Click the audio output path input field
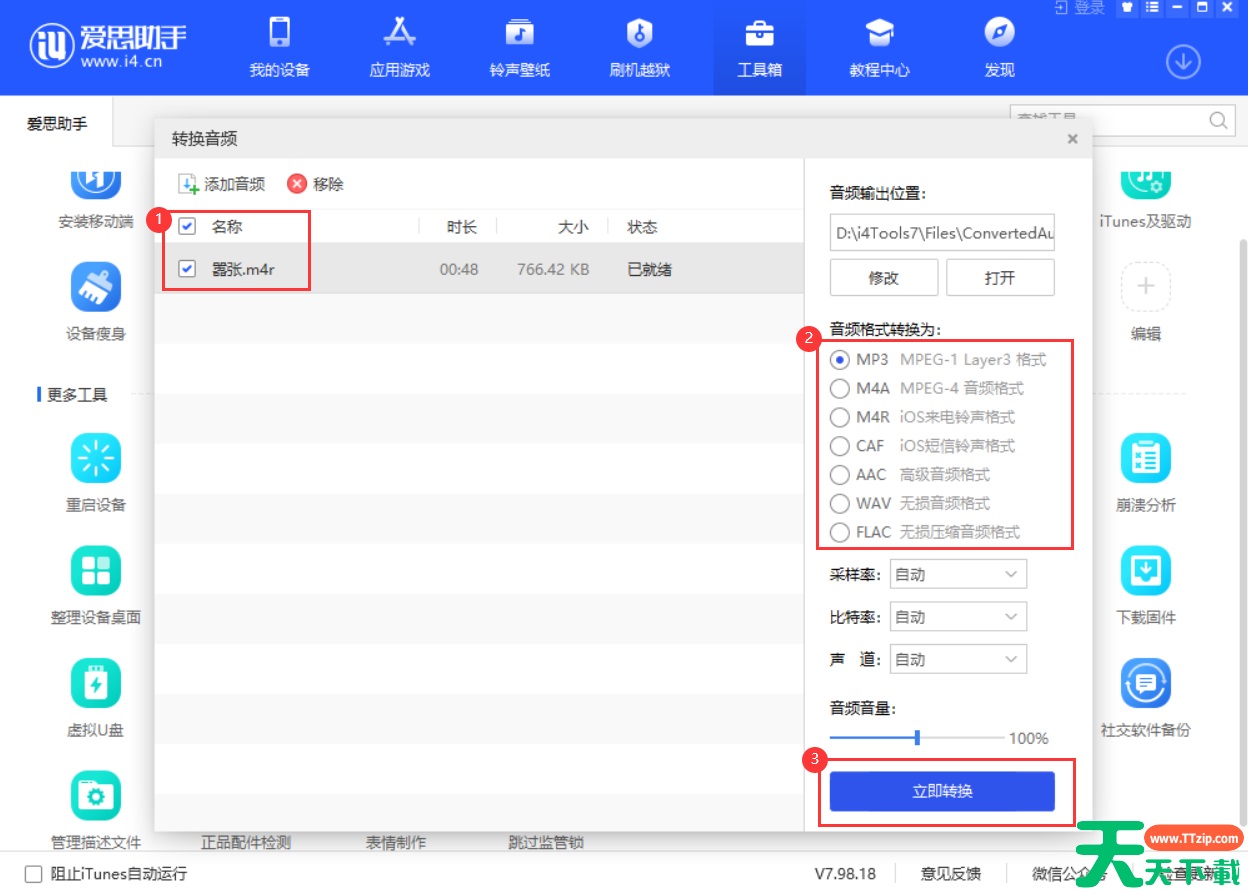The height and width of the screenshot is (894, 1248). click(x=941, y=232)
